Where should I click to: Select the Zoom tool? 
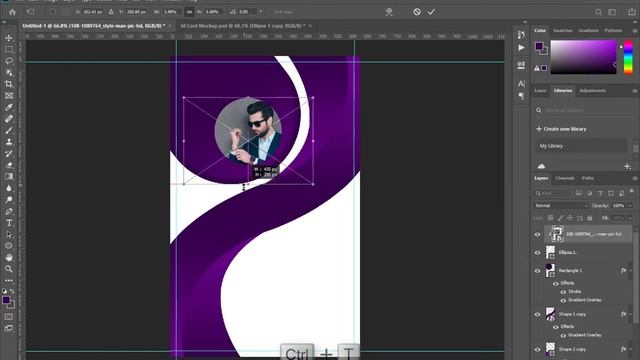pyautogui.click(x=9, y=269)
